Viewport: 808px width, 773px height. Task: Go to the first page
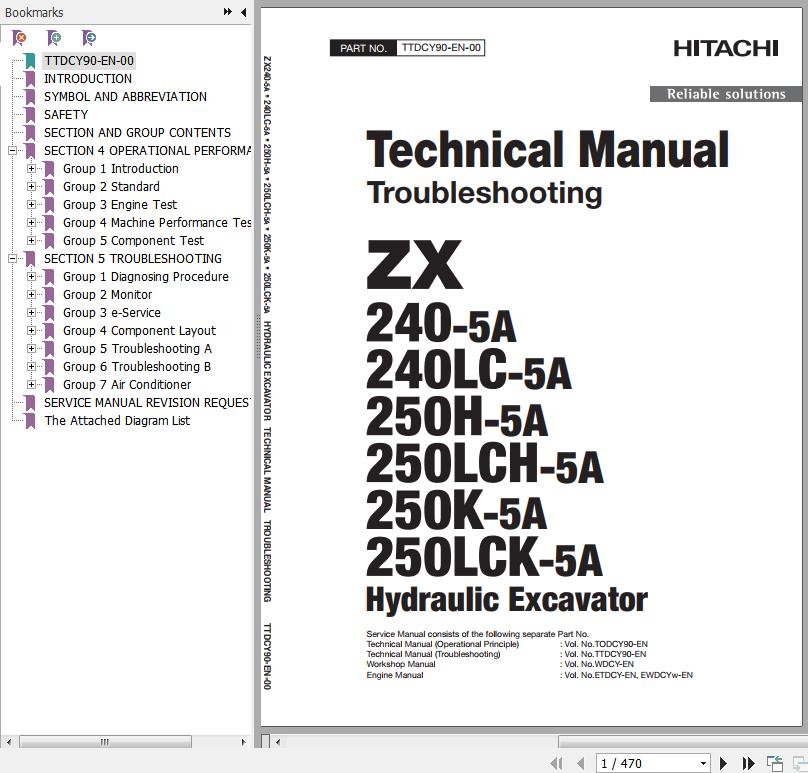coord(556,763)
